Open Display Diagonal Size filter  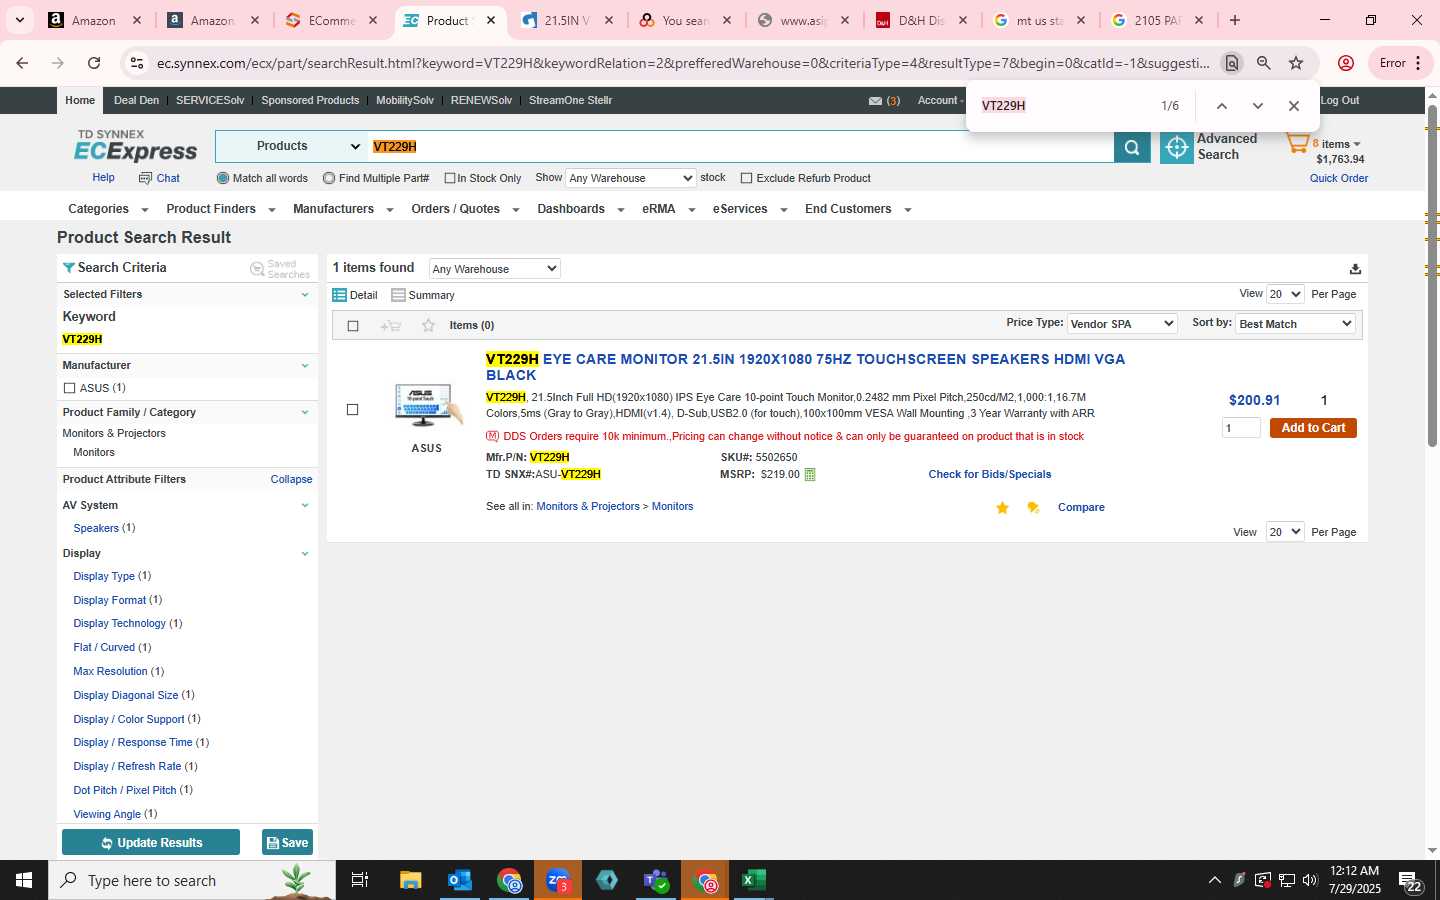pyautogui.click(x=125, y=696)
